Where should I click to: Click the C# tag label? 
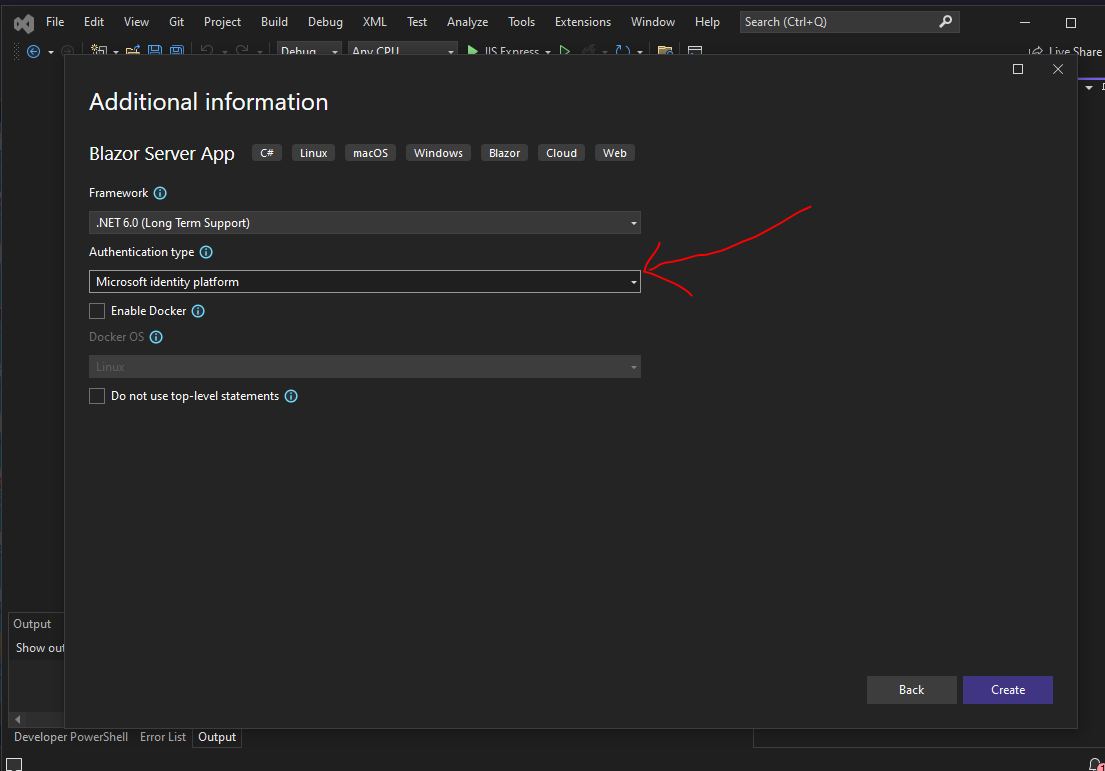267,153
